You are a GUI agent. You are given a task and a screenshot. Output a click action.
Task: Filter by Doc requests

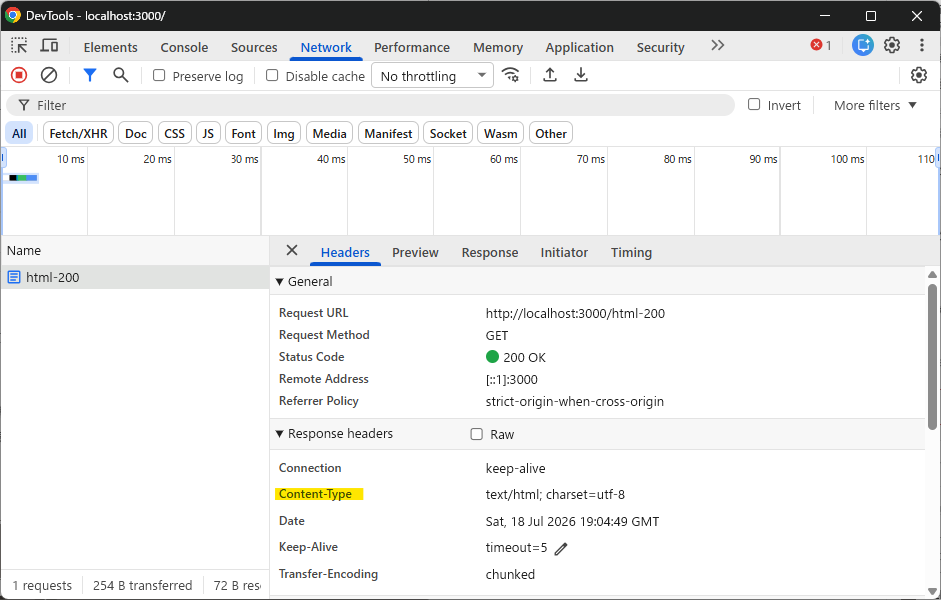[x=136, y=133]
